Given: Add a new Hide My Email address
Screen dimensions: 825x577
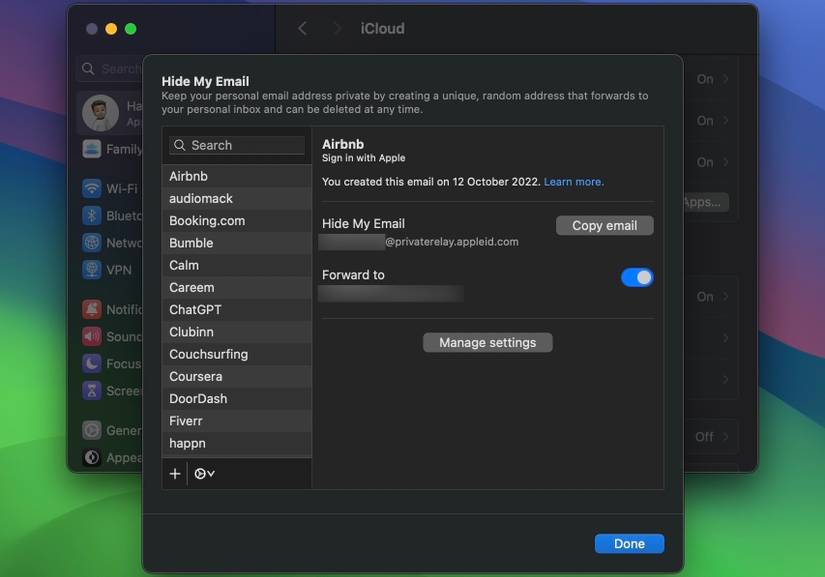Looking at the screenshot, I should click(174, 472).
